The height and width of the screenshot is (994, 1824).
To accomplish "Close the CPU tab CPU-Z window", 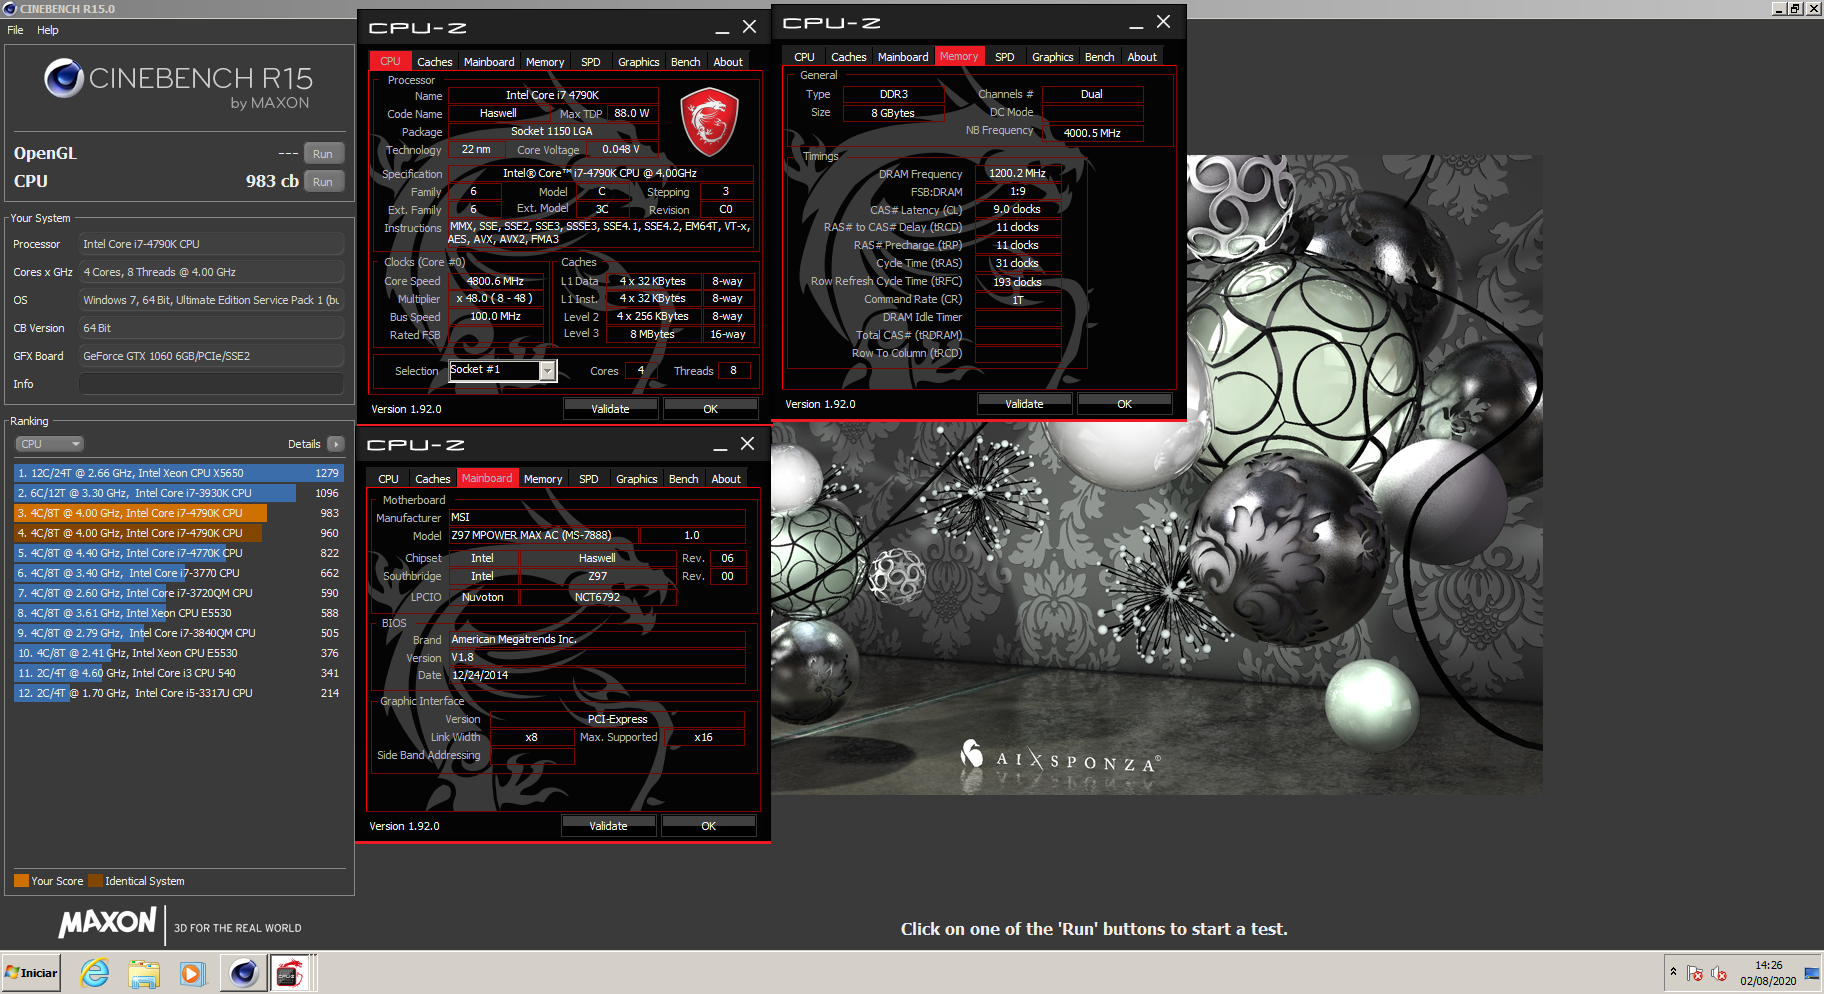I will pyautogui.click(x=749, y=27).
